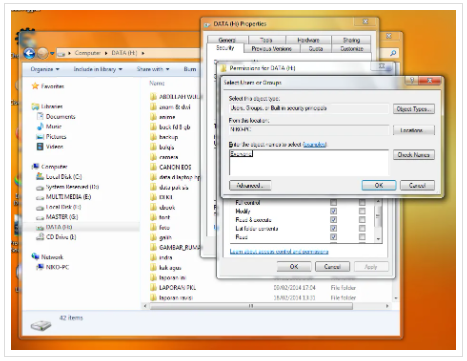Click the search magnifier in Explorer
The height and width of the screenshot is (361, 467).
pyautogui.click(x=393, y=53)
